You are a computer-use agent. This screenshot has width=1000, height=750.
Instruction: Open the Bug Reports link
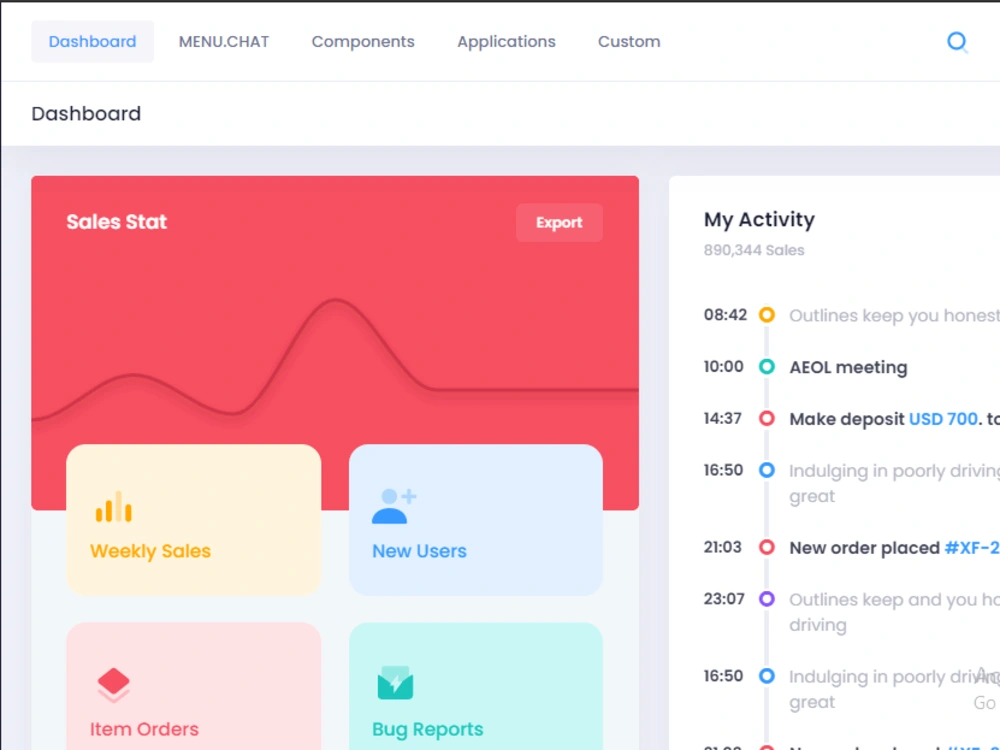pyautogui.click(x=428, y=729)
